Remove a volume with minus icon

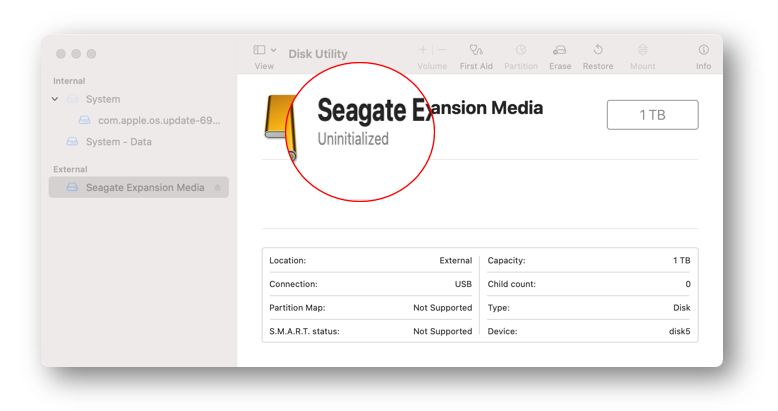coord(442,50)
